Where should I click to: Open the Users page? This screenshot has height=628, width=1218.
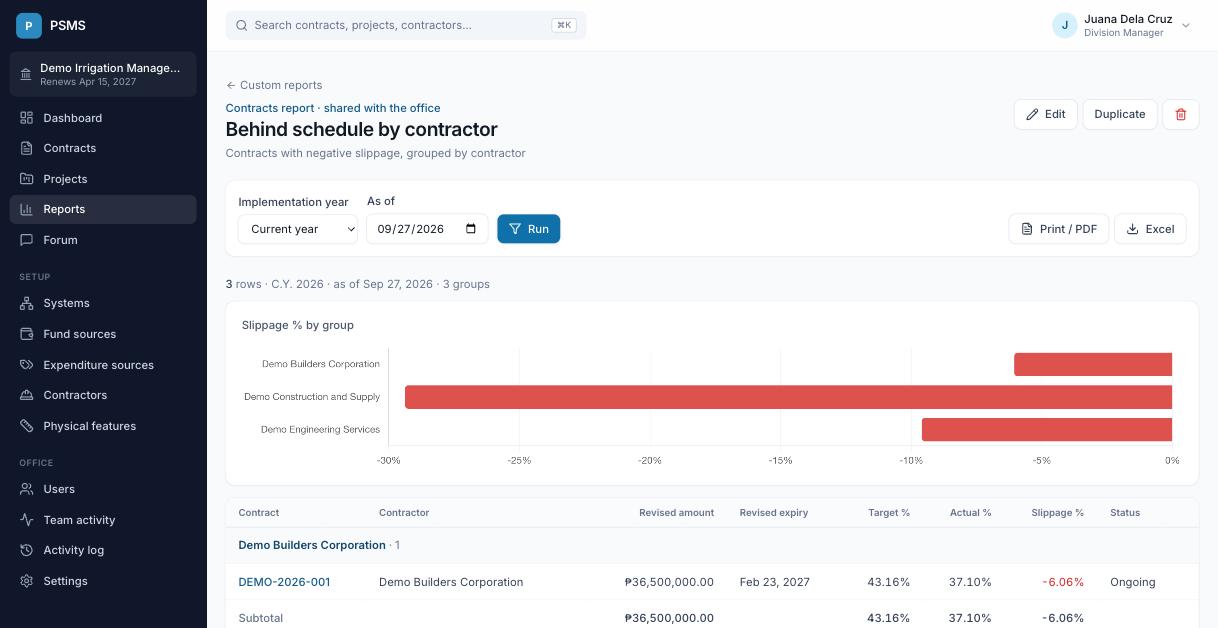[x=103, y=489]
